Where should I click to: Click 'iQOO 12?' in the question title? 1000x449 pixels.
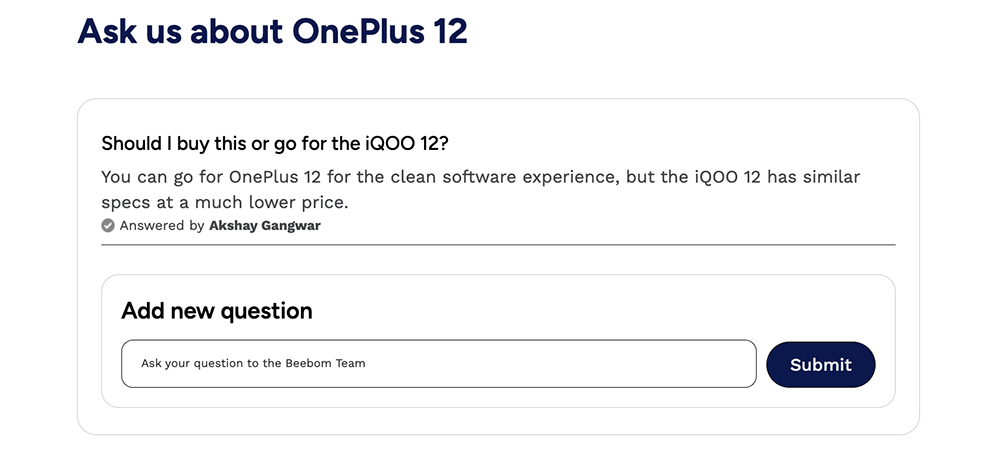click(419, 143)
